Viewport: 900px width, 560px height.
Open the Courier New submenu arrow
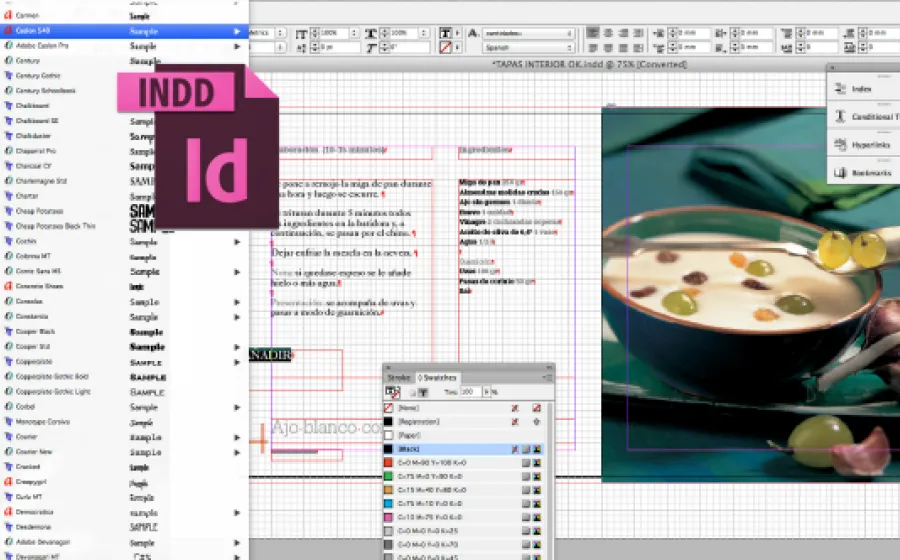(237, 452)
